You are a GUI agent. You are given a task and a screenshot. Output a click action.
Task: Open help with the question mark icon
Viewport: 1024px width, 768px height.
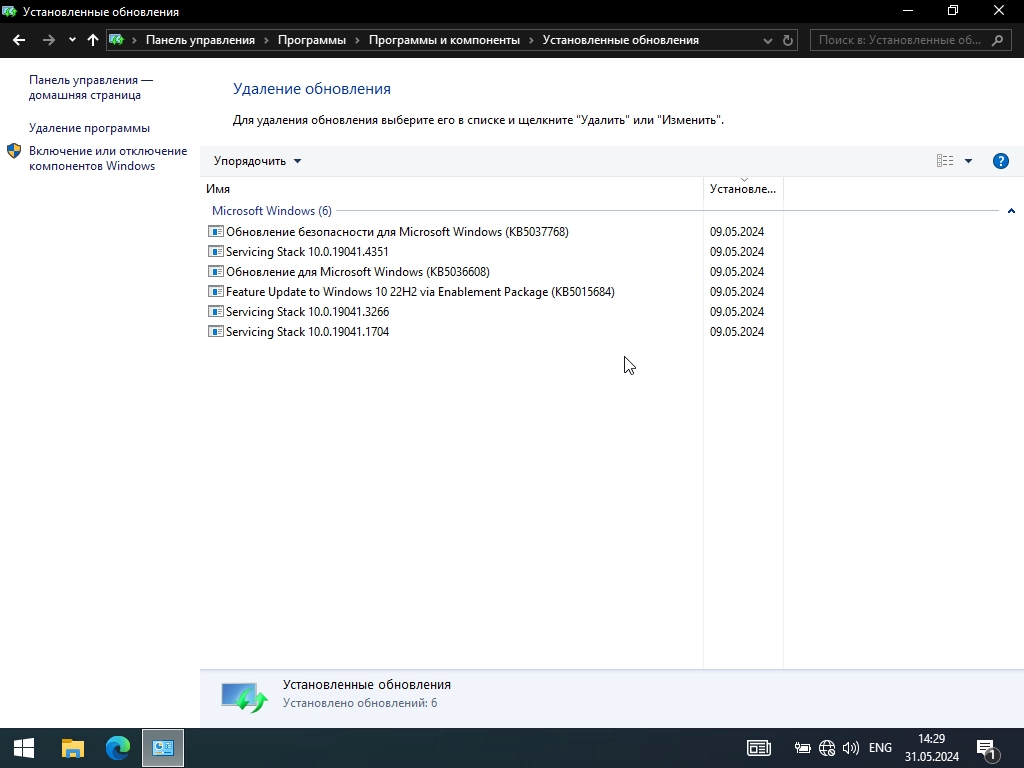pyautogui.click(x=1000, y=161)
